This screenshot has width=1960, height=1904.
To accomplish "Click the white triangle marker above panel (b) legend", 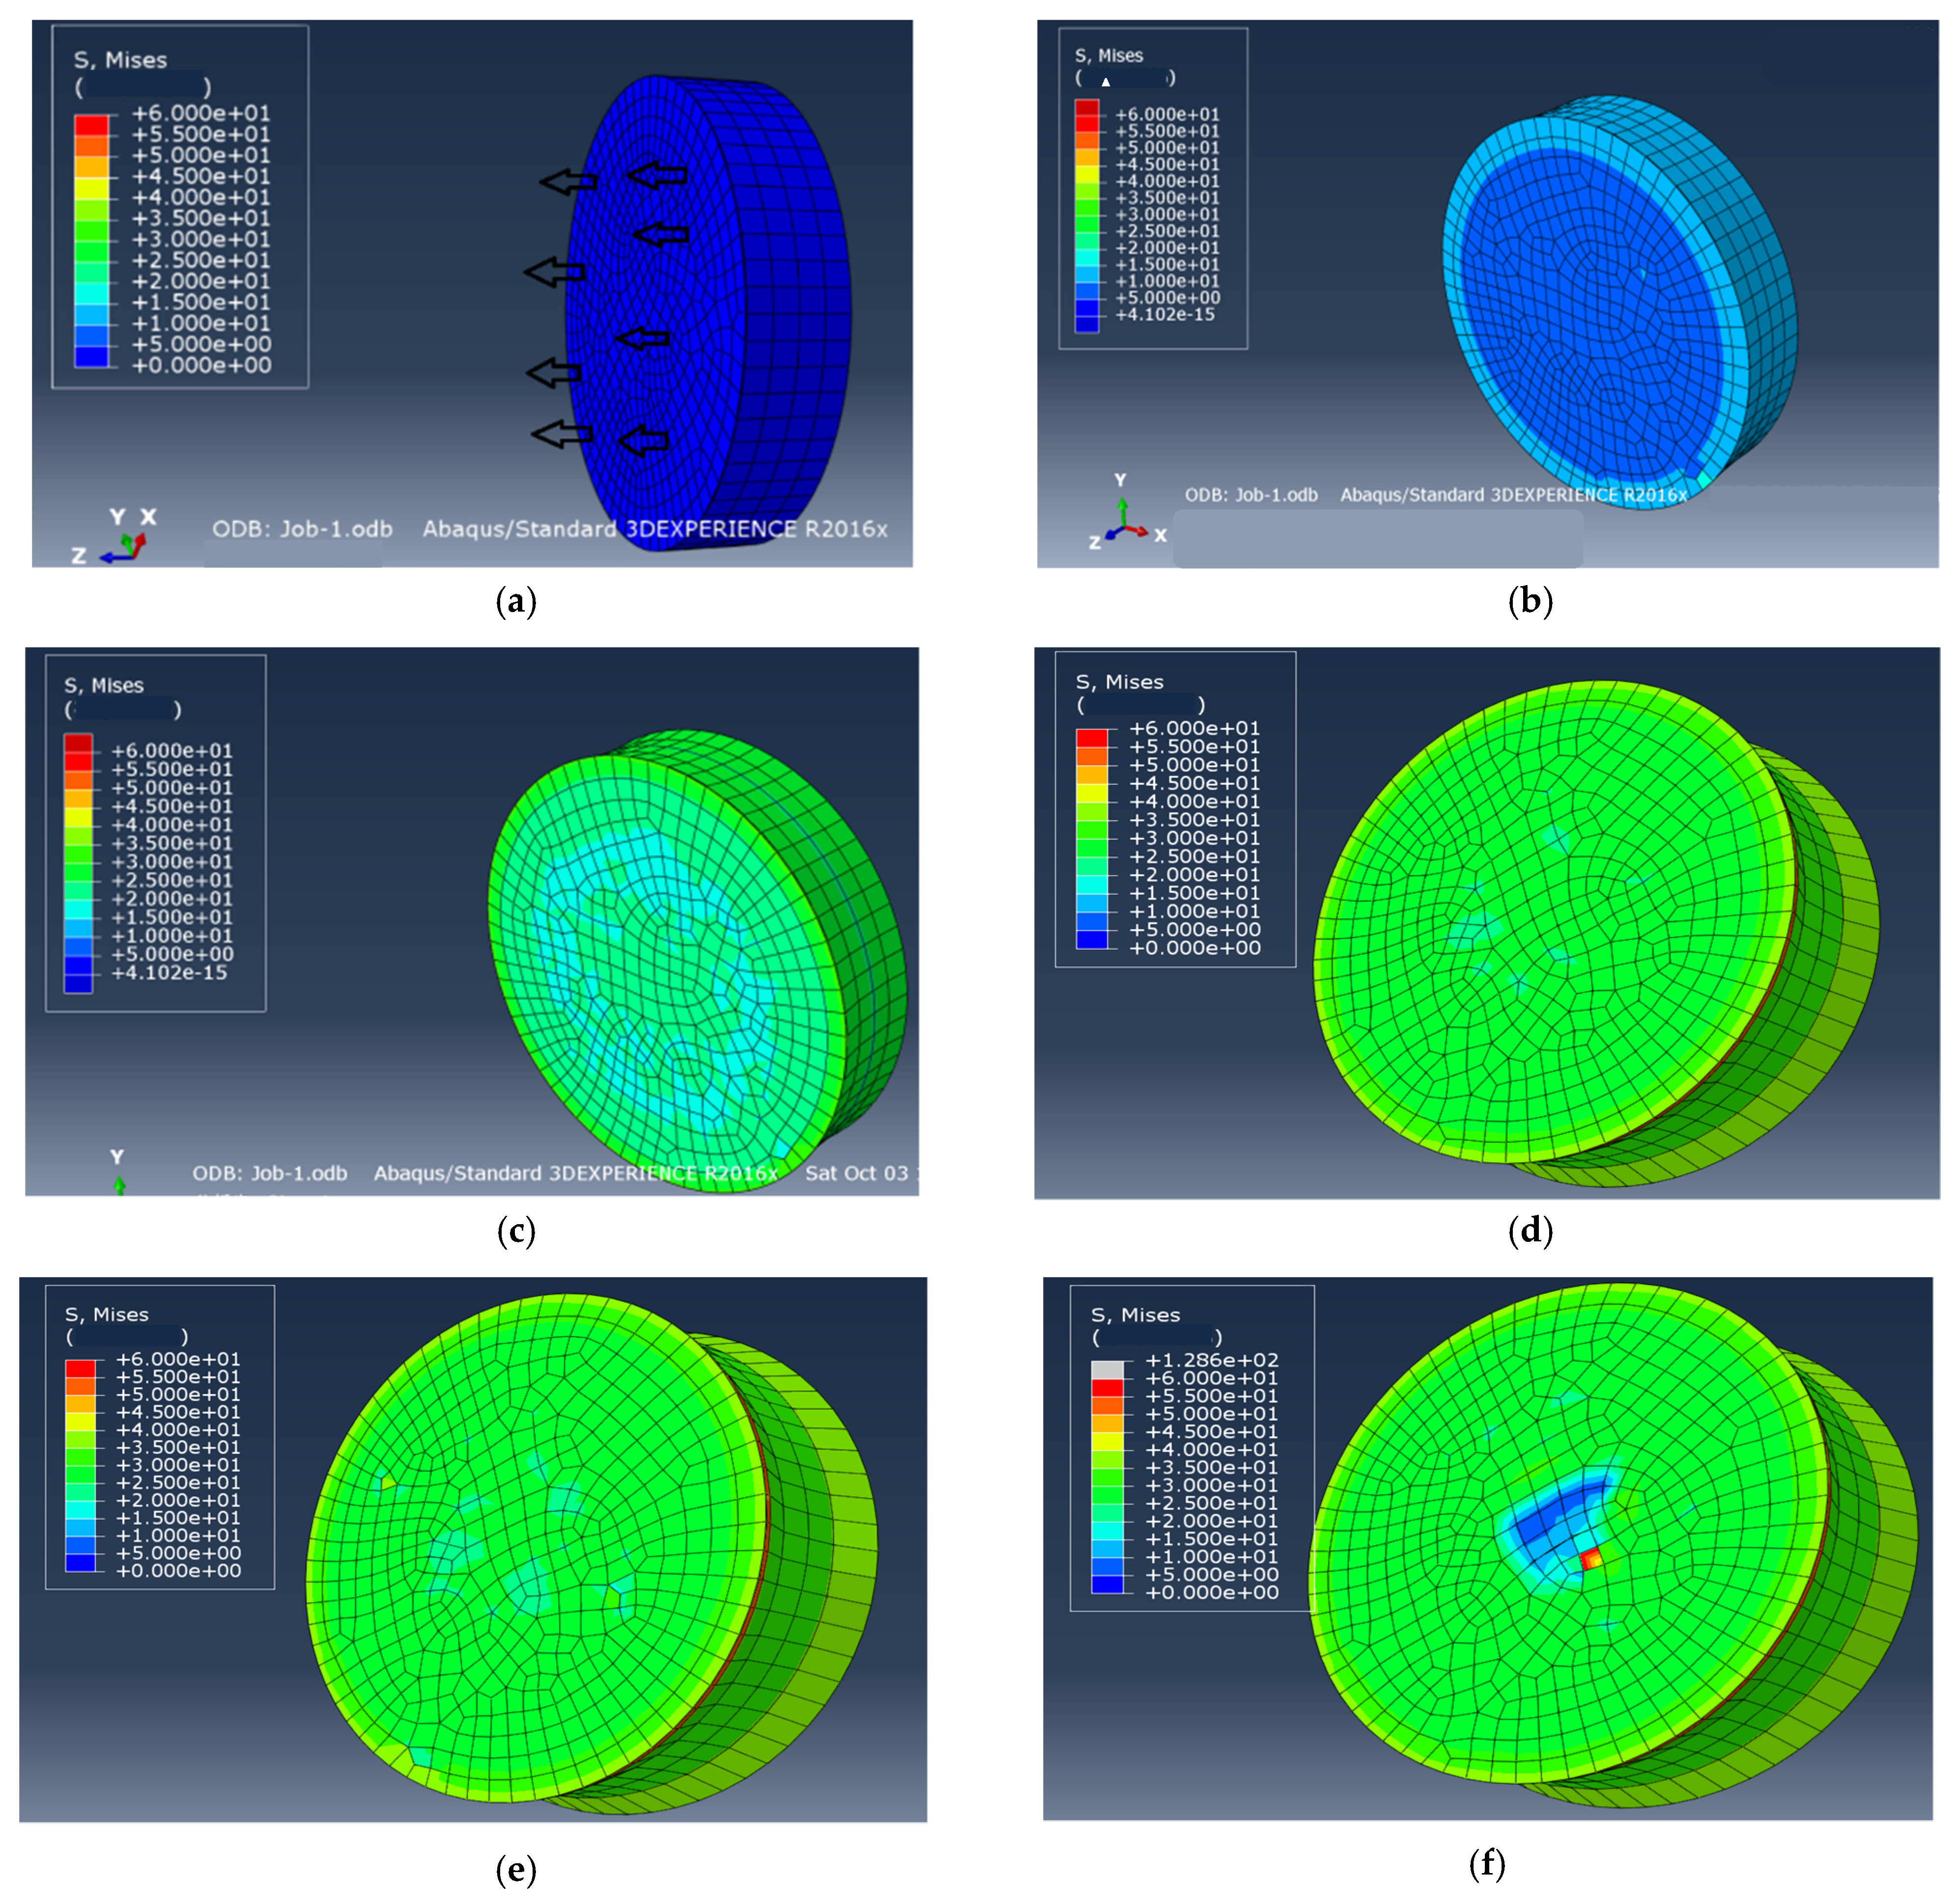I will [1106, 83].
